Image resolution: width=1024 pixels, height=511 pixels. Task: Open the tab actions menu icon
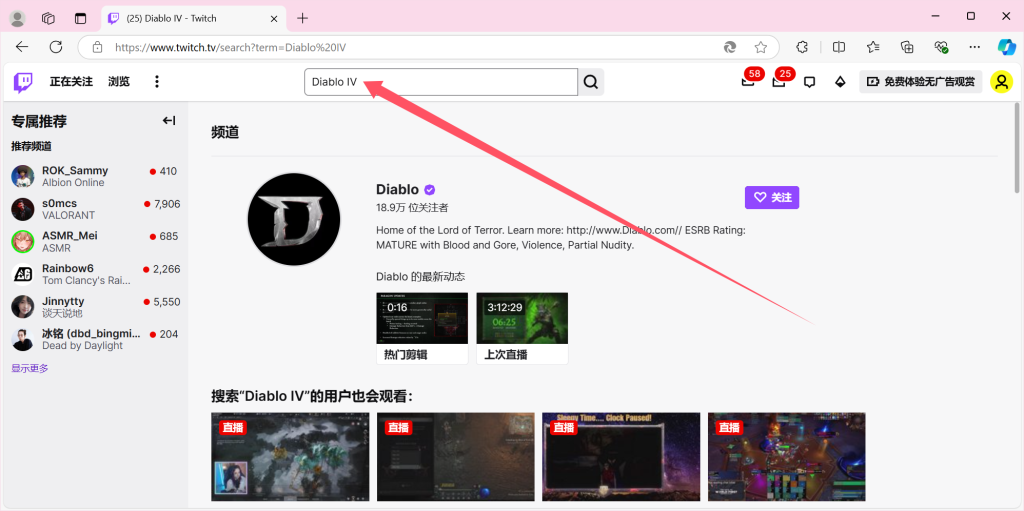(80, 18)
